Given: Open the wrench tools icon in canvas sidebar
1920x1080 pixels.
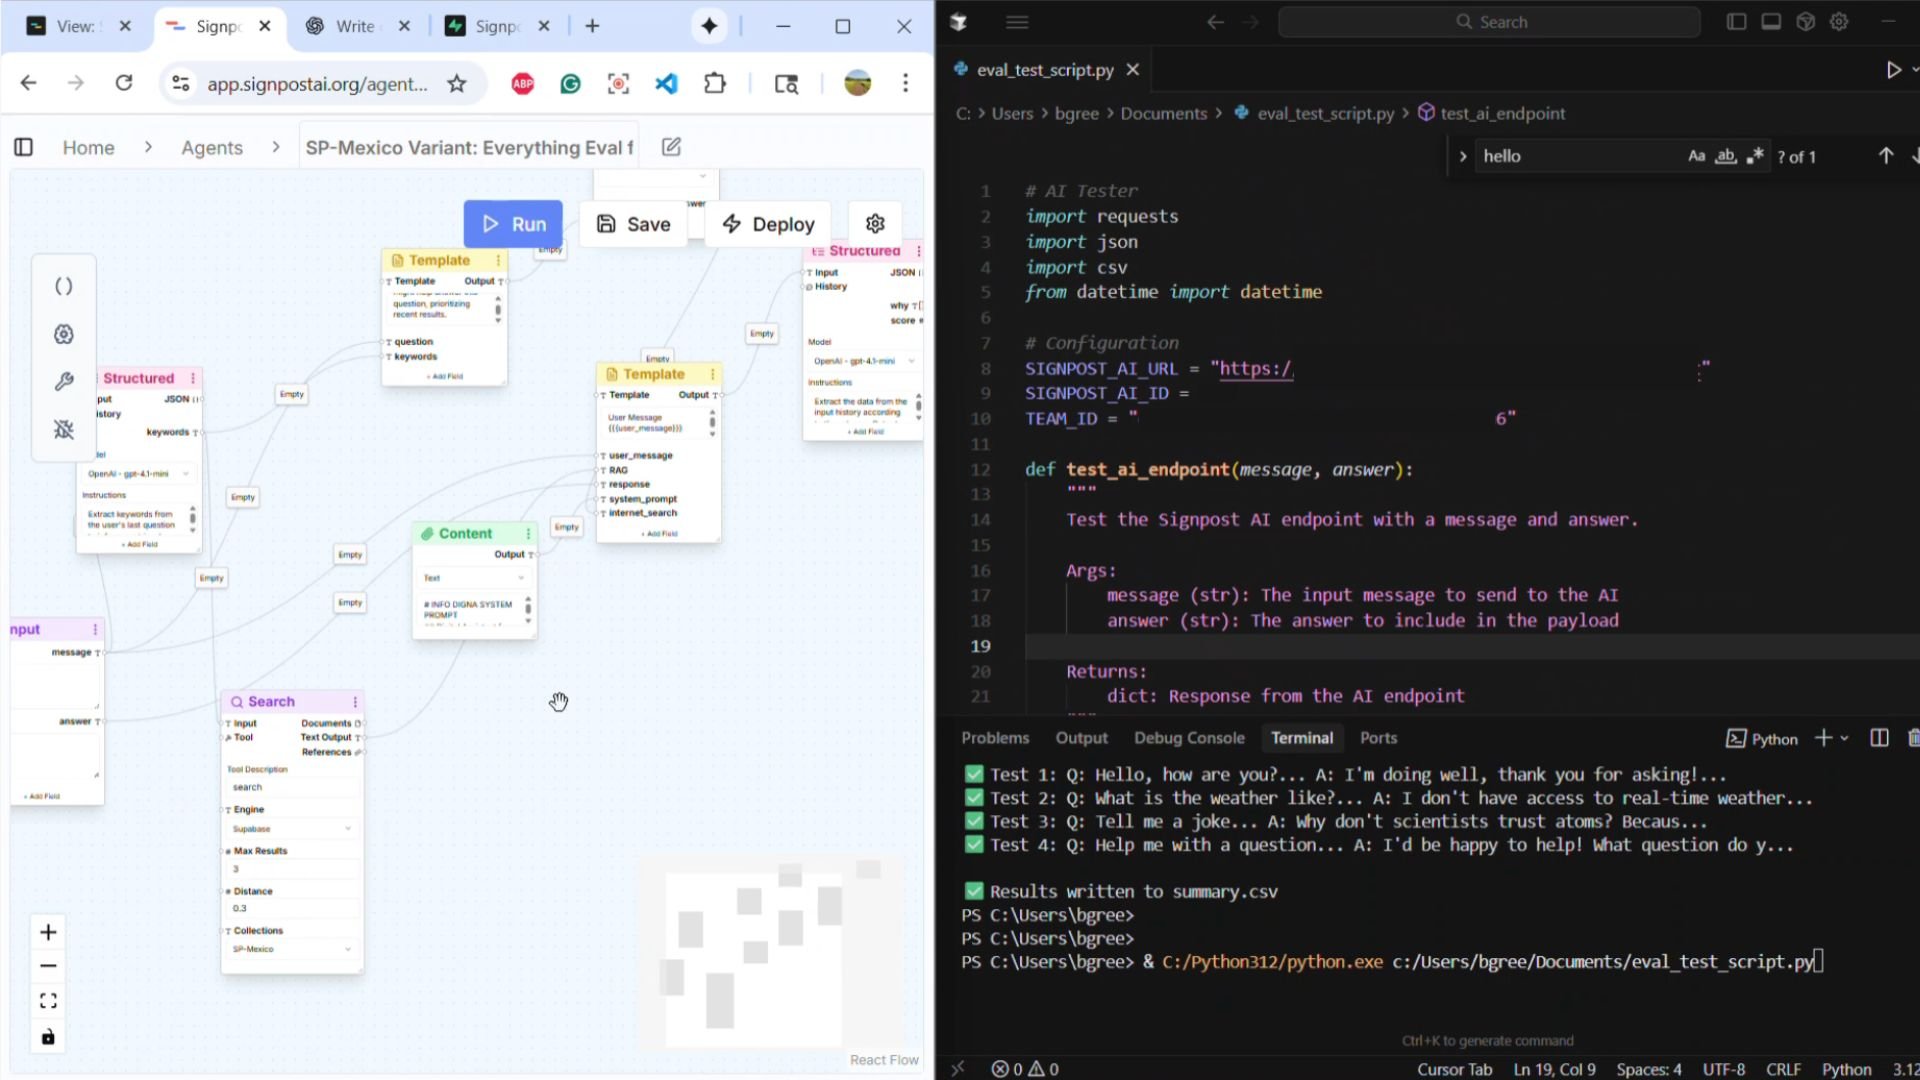Looking at the screenshot, I should coord(64,382).
